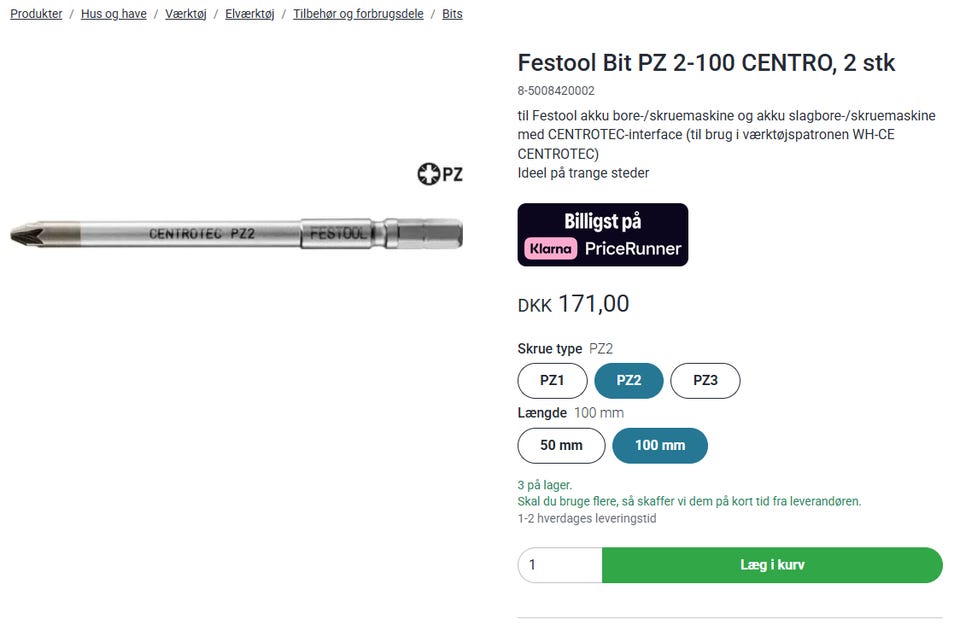Click the product title Festool Bit PZ 2-100

tap(706, 63)
